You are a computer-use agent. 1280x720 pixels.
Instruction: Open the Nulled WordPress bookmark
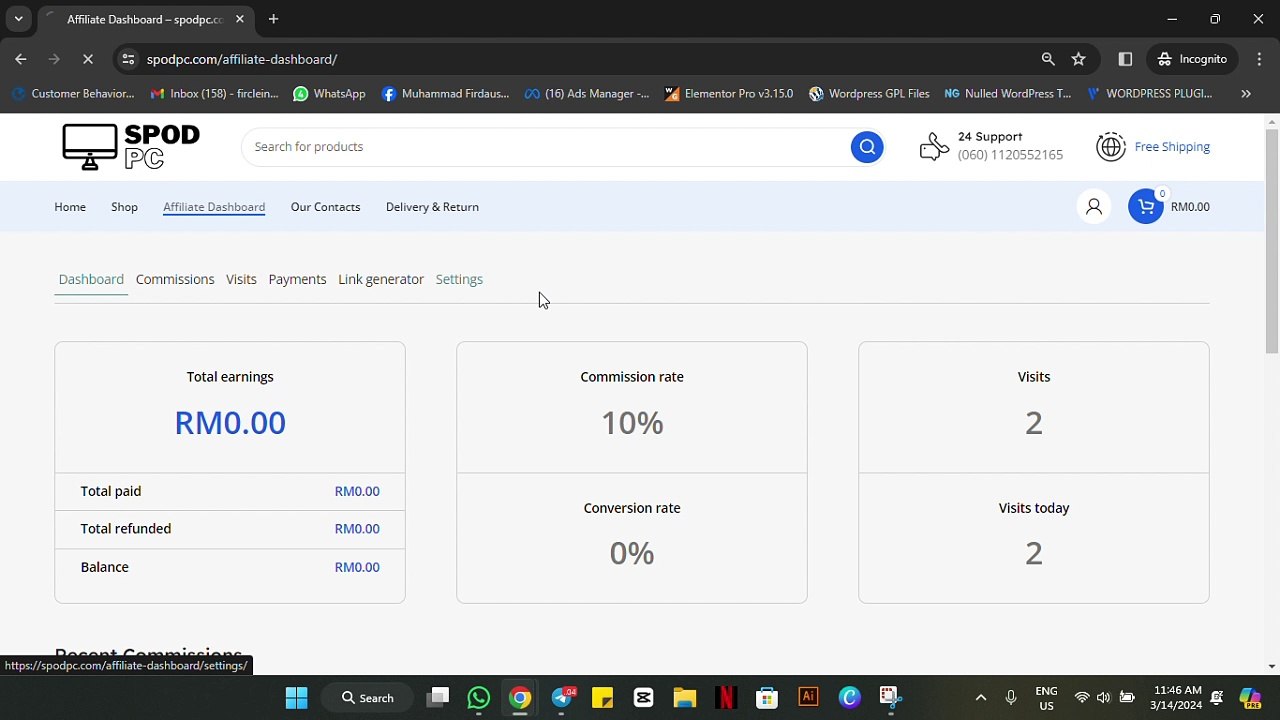(1008, 94)
